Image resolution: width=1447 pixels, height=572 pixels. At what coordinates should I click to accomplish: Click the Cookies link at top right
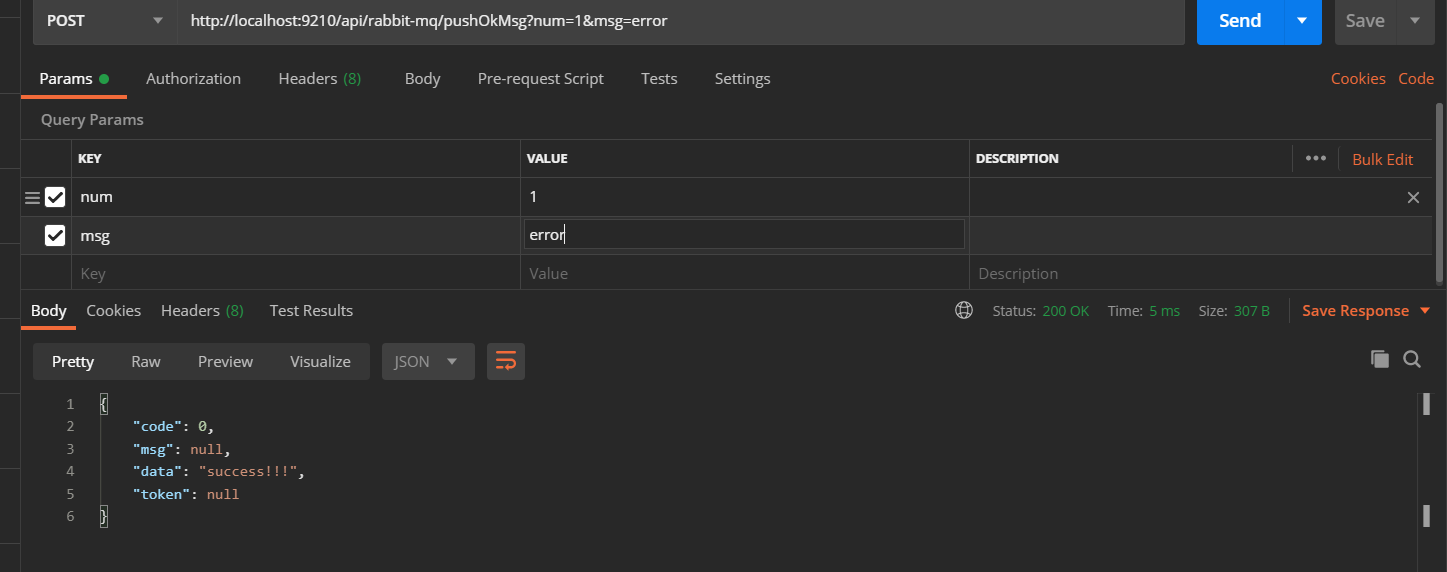pos(1357,79)
